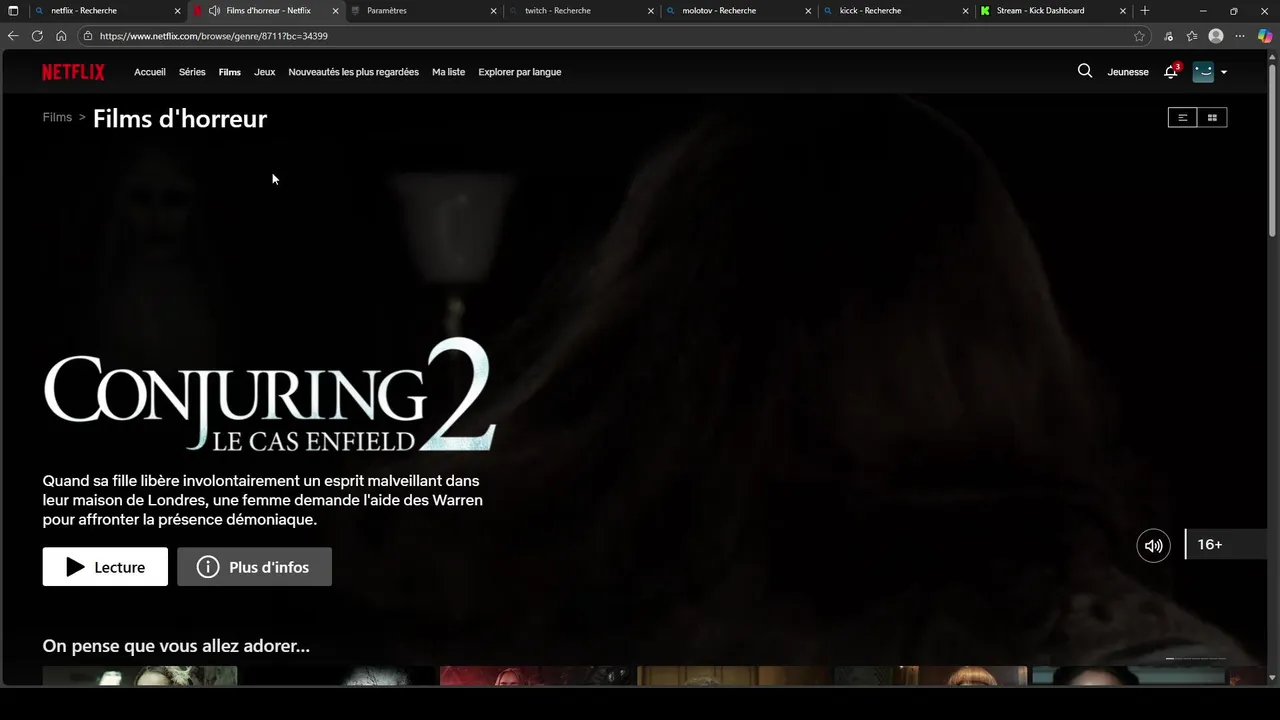Open a new browser tab

tap(1145, 11)
